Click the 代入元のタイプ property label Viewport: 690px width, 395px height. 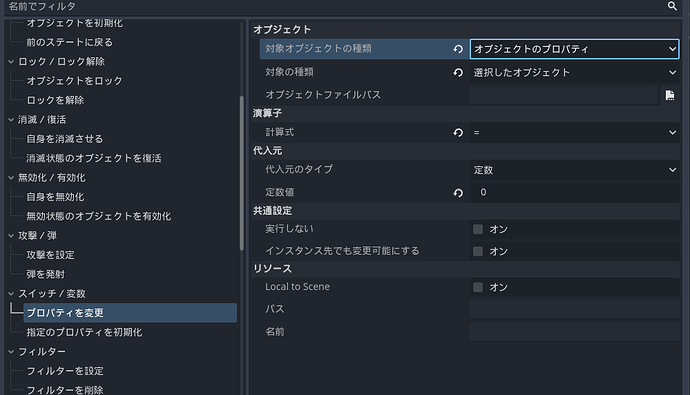[299, 169]
